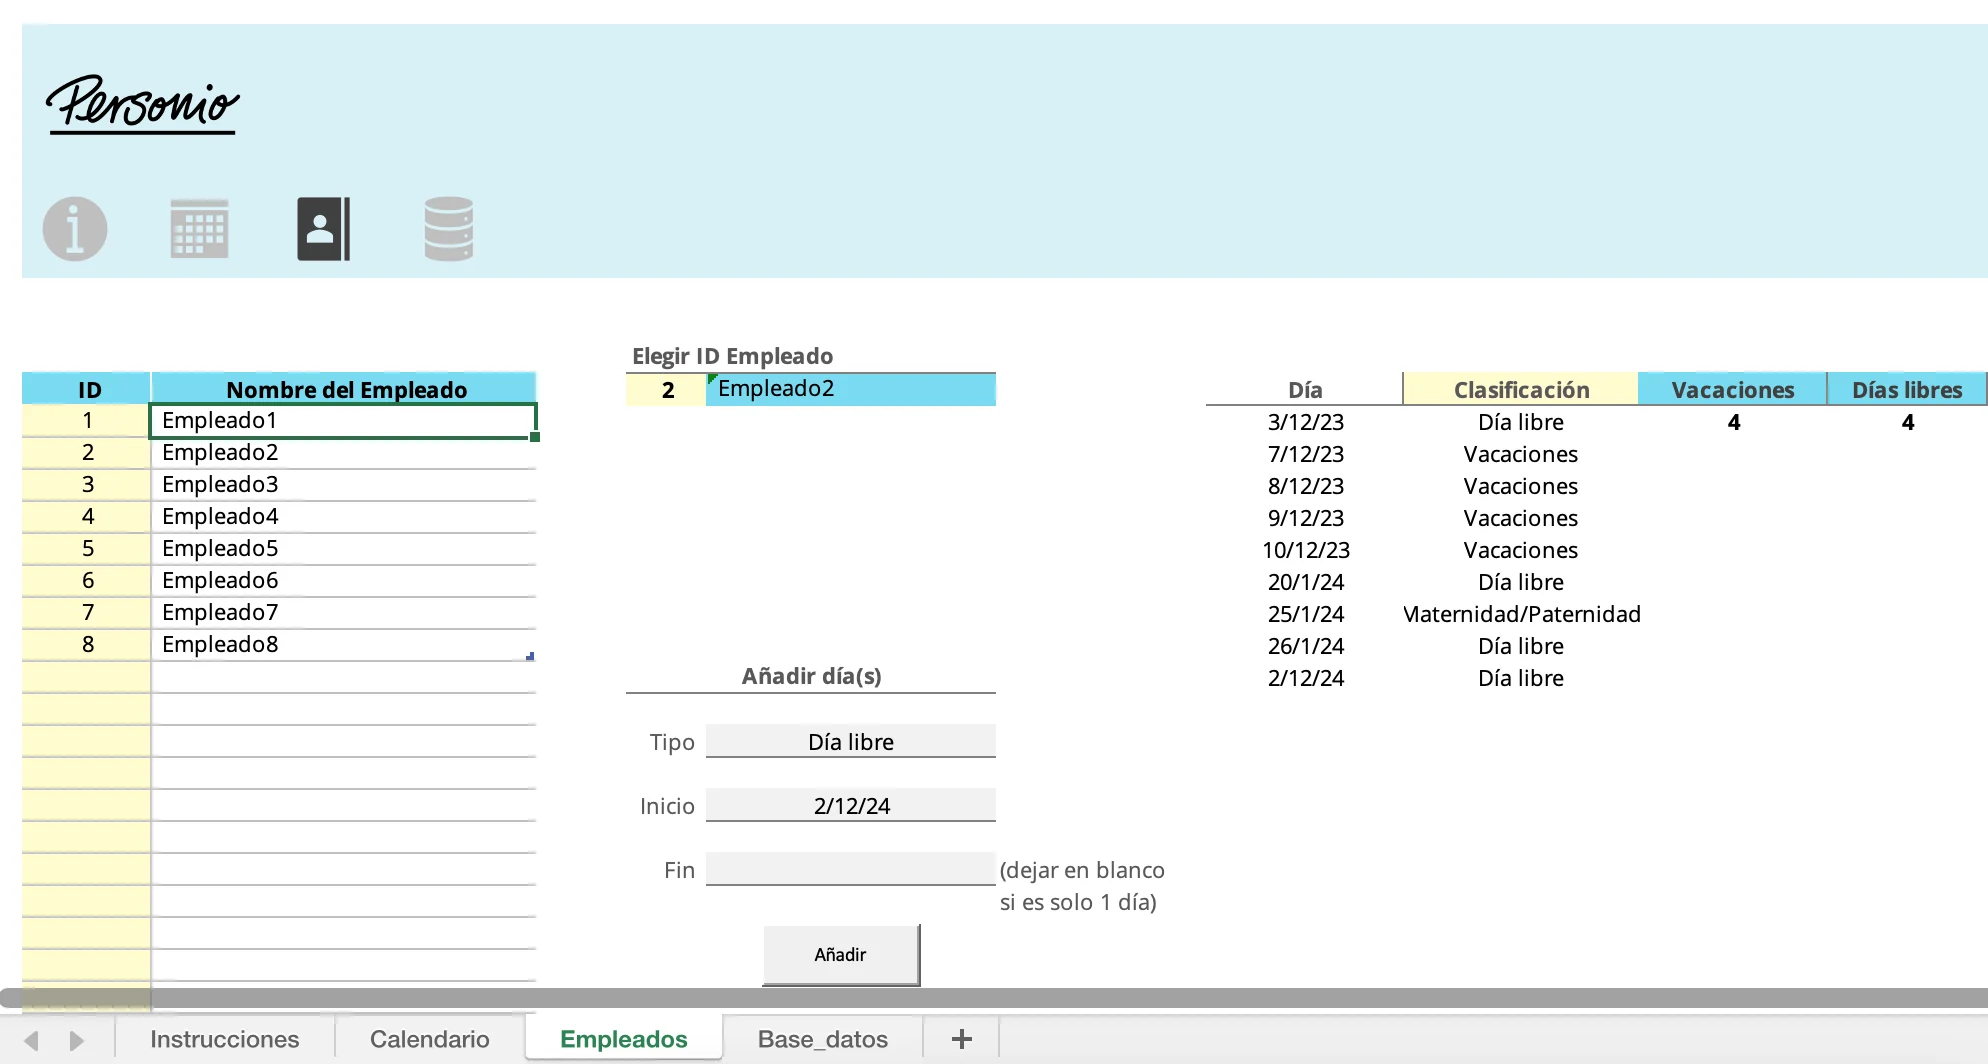Click the Clasificación column header

pyautogui.click(x=1521, y=390)
